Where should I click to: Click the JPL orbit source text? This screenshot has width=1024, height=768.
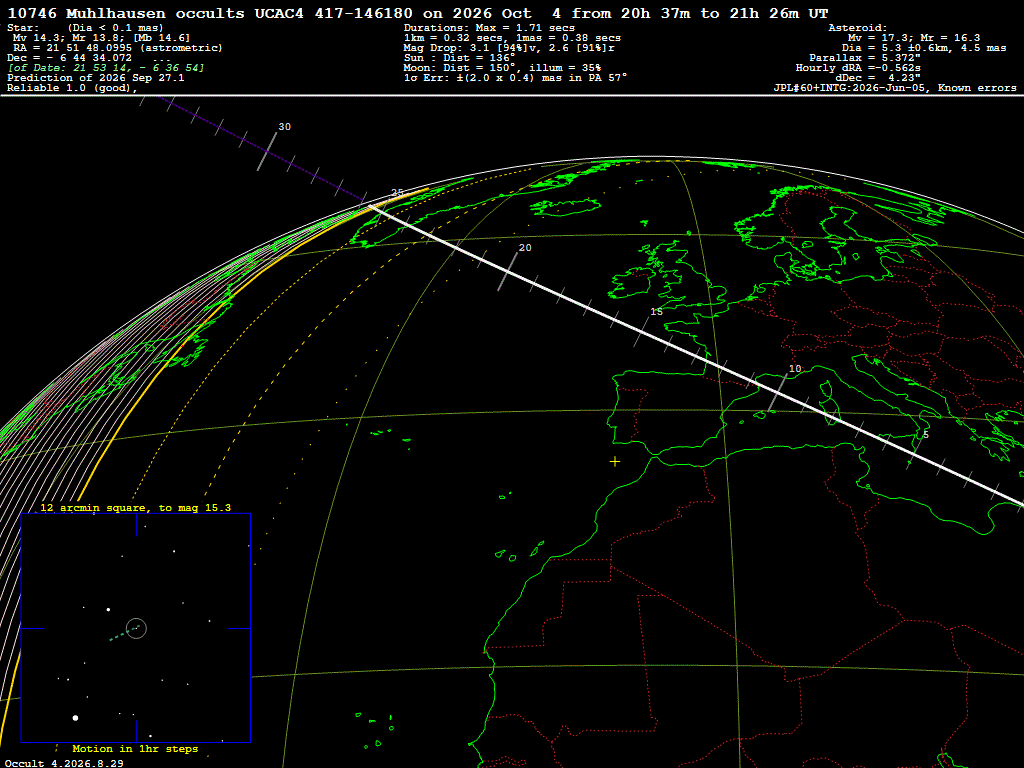pyautogui.click(x=895, y=88)
